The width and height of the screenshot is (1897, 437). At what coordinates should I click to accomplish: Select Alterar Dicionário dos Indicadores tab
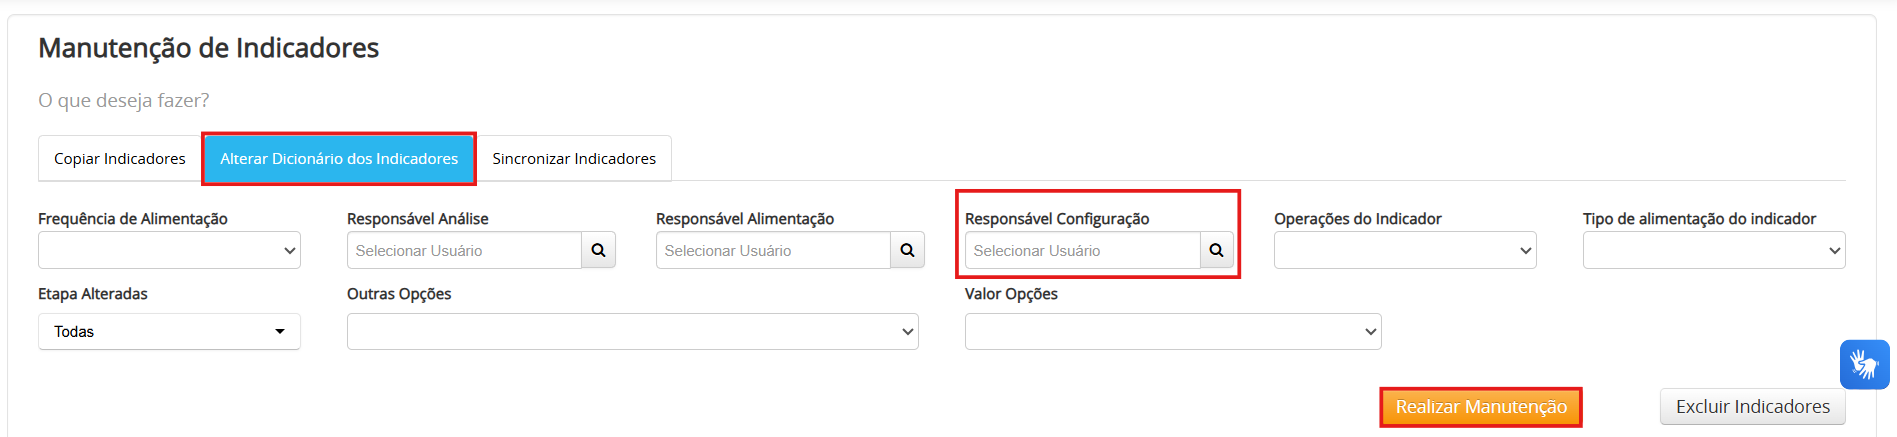(x=339, y=159)
